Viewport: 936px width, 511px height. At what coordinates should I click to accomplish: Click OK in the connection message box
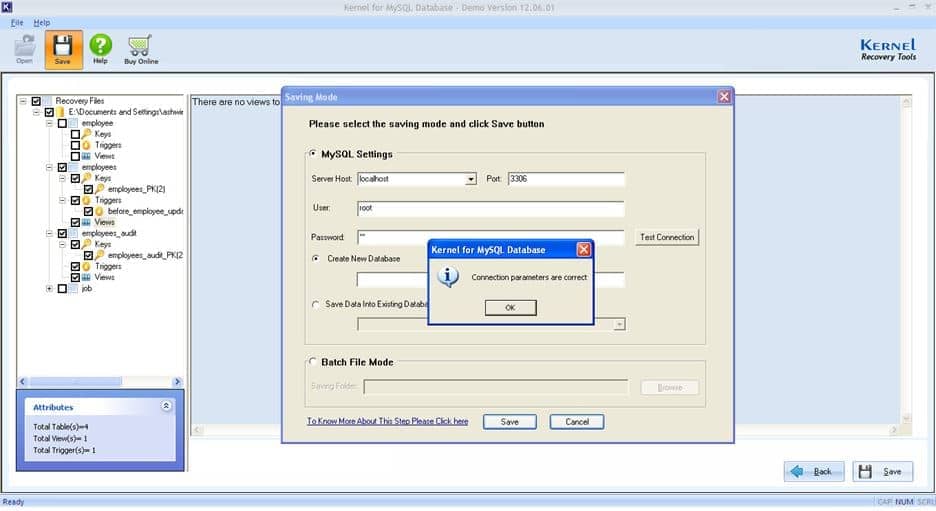tap(510, 307)
